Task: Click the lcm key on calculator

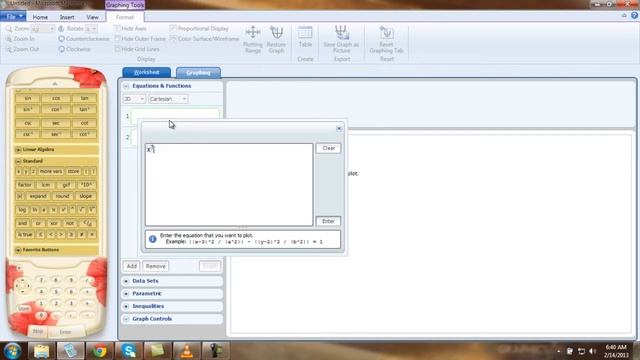Action: coord(46,185)
